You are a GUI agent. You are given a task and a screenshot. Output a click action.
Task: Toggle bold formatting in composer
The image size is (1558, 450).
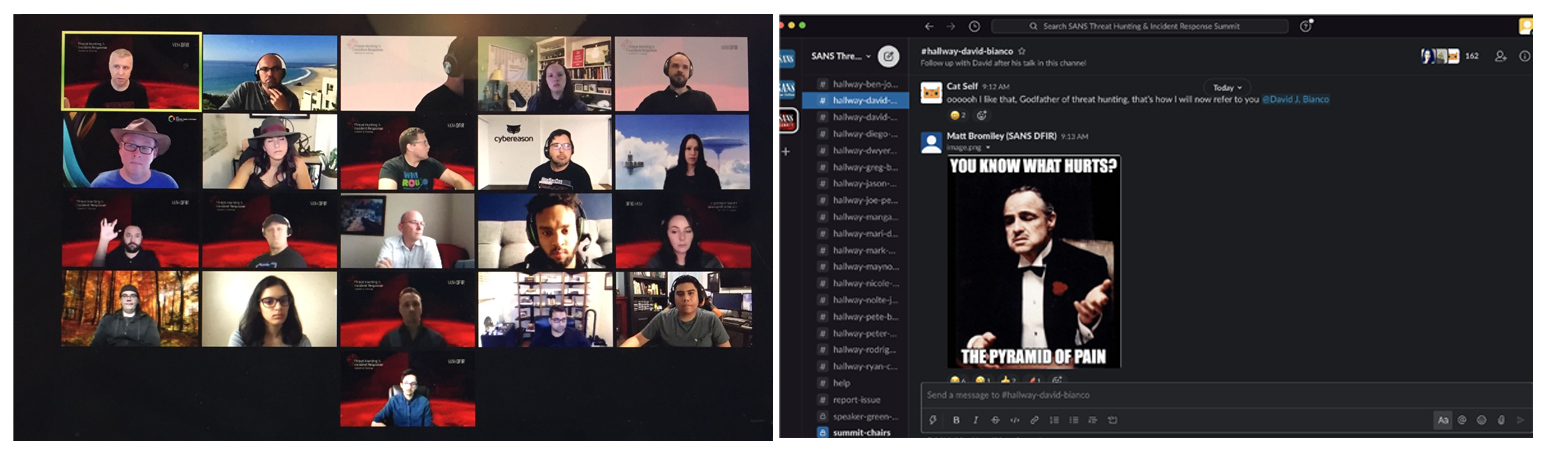click(x=956, y=420)
